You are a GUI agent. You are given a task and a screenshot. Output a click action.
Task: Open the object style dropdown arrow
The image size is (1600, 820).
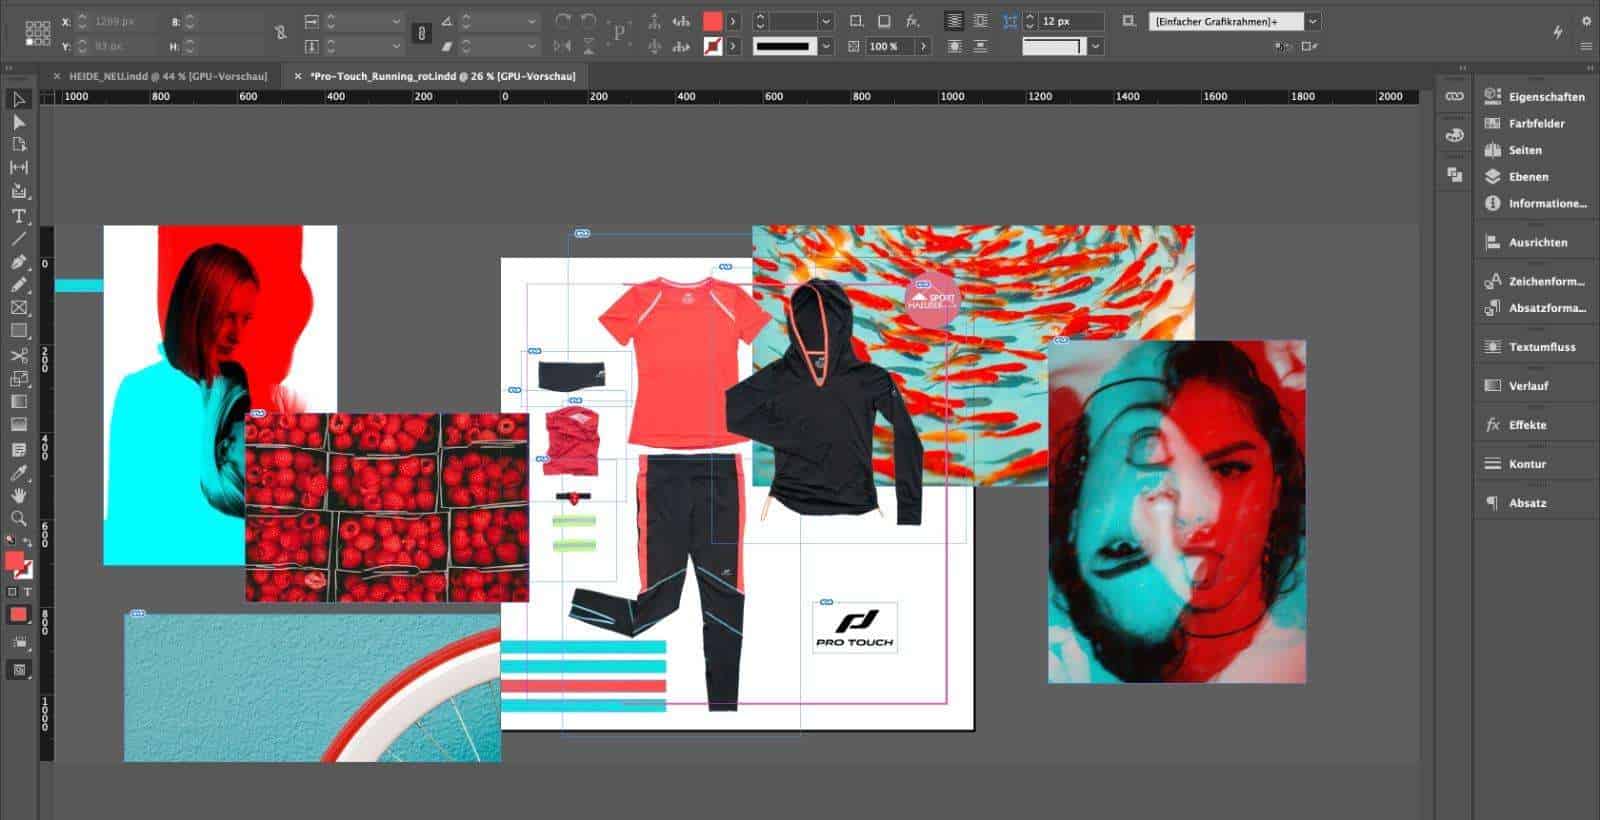click(1313, 21)
